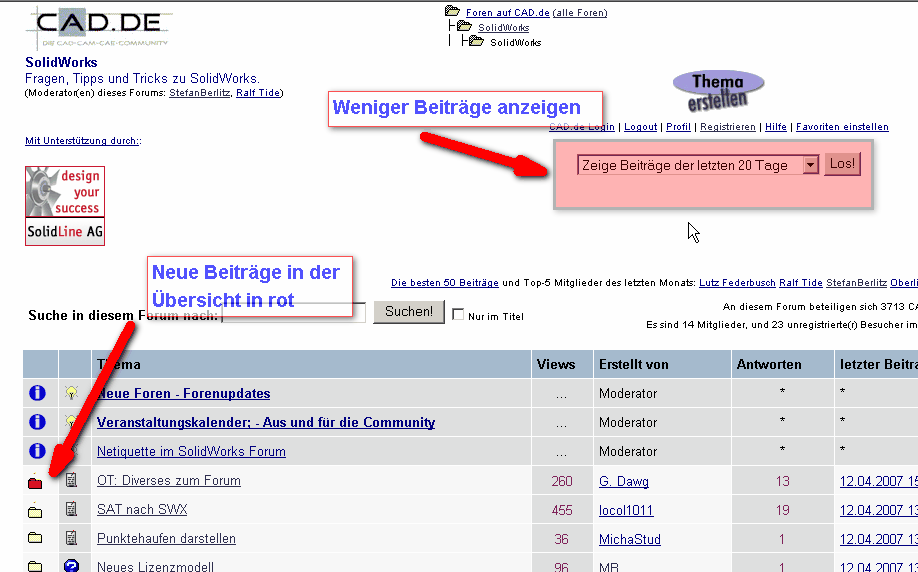Open MichaStud author profile
918x572 pixels.
click(629, 539)
